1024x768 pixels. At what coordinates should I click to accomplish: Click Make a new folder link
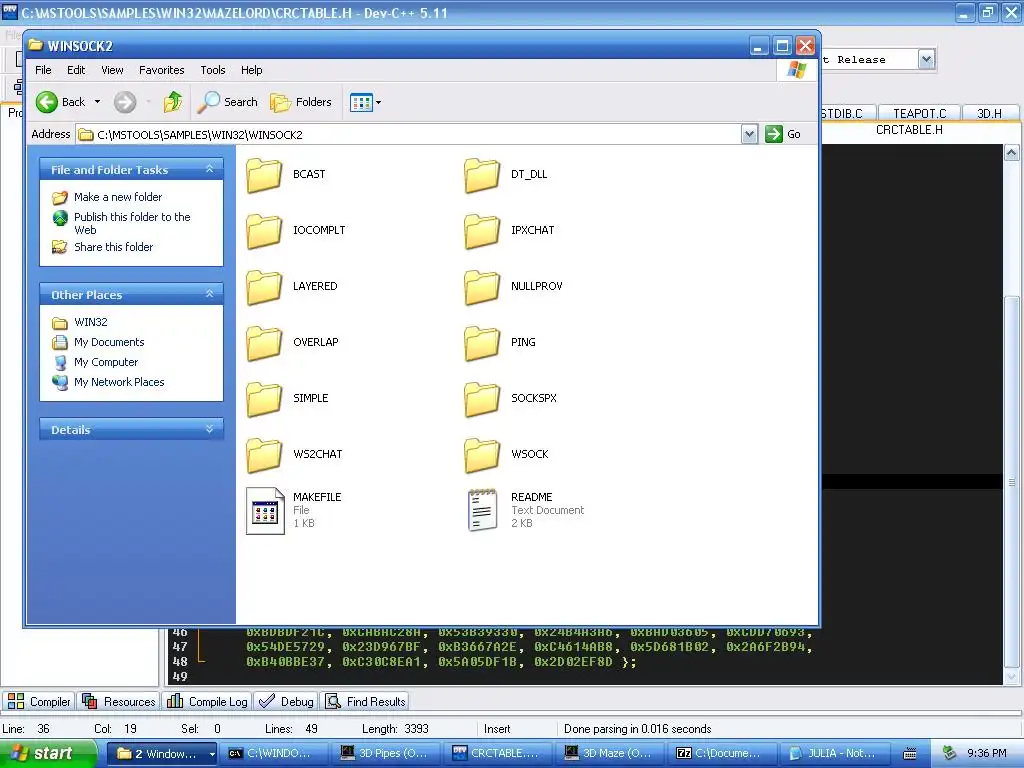click(118, 197)
